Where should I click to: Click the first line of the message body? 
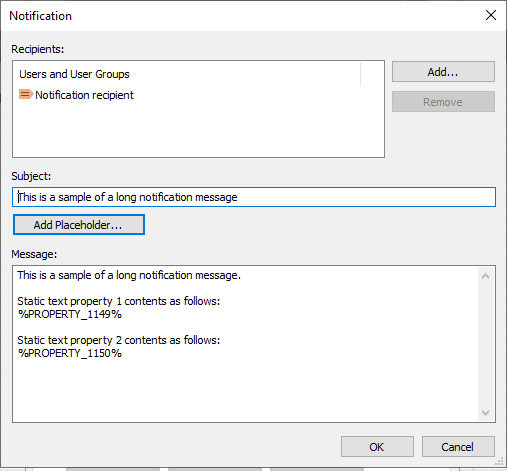click(x=129, y=275)
